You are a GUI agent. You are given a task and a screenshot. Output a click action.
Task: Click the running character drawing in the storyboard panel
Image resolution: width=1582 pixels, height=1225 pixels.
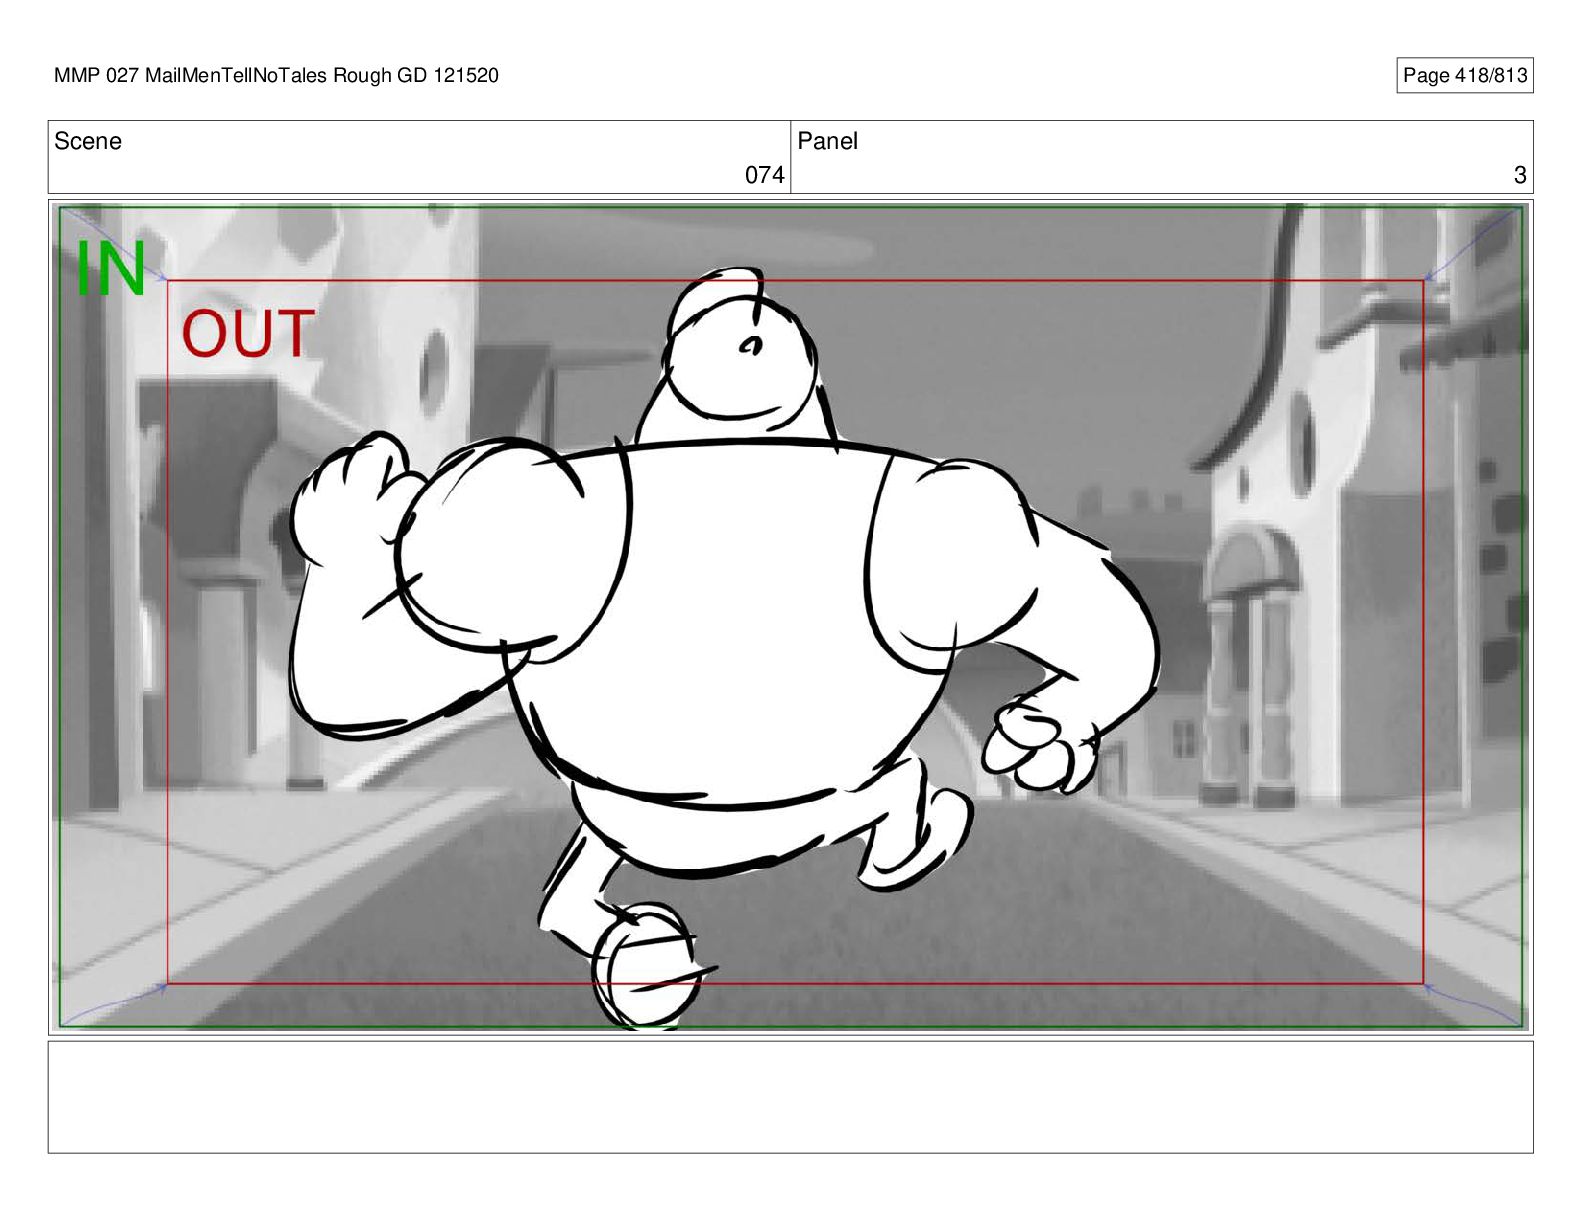(725, 648)
